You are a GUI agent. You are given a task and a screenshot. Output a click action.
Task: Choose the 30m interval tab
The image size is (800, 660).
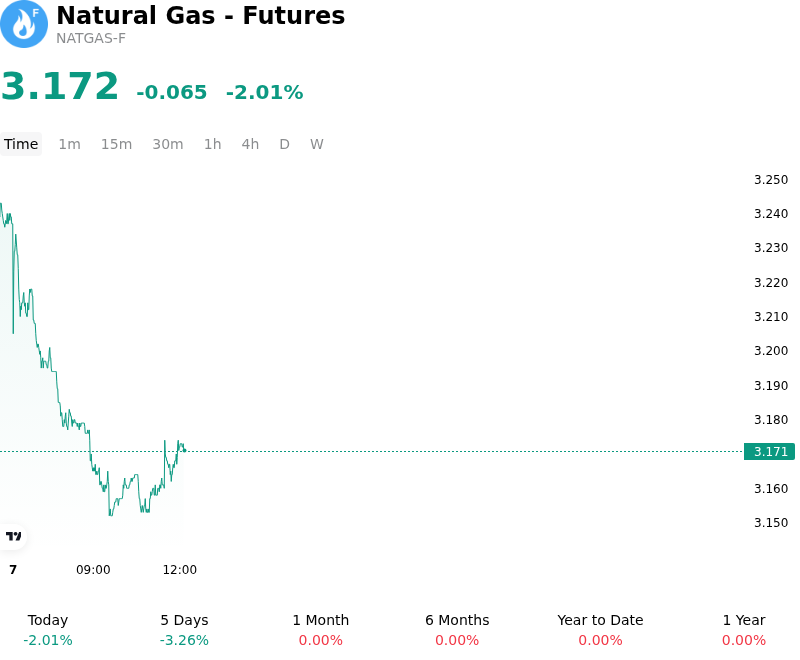coord(168,144)
